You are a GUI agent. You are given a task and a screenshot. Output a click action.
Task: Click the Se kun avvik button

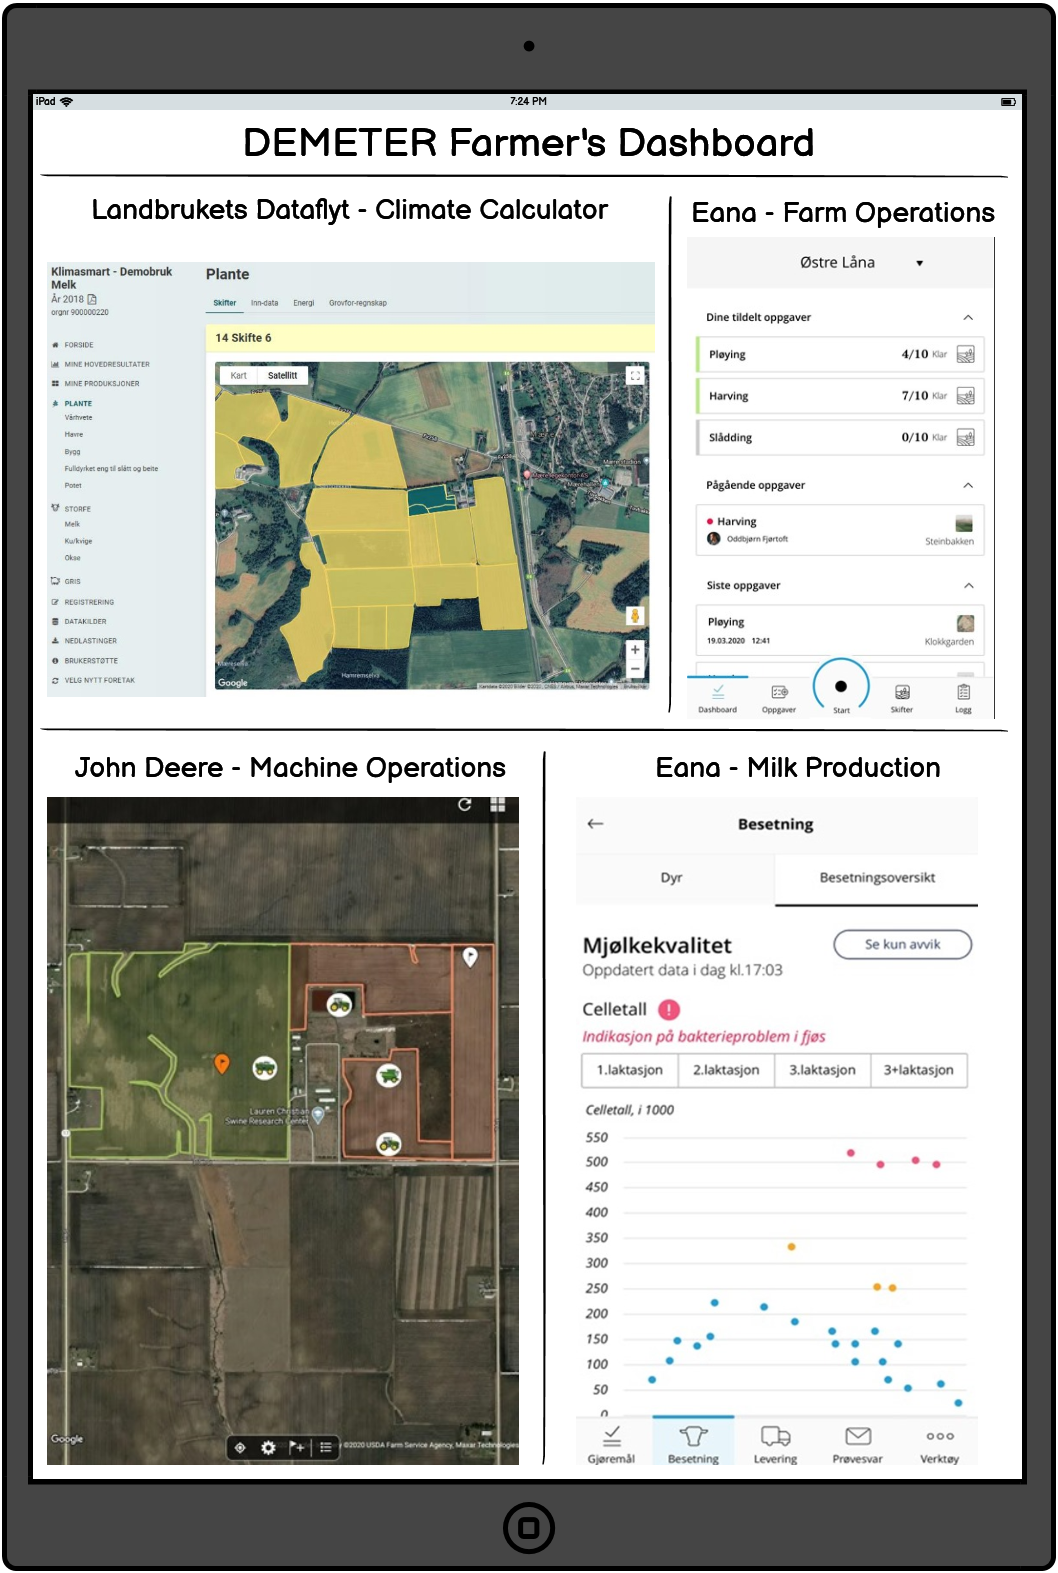tap(903, 944)
